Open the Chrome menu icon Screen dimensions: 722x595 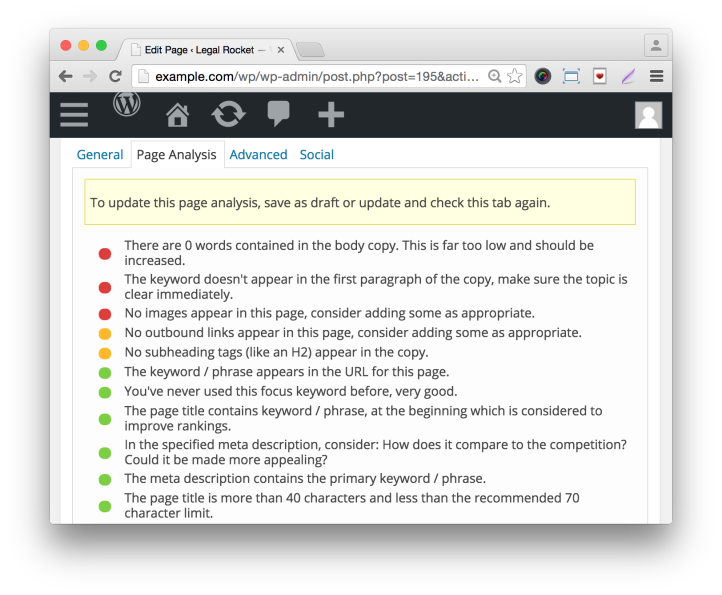656,76
